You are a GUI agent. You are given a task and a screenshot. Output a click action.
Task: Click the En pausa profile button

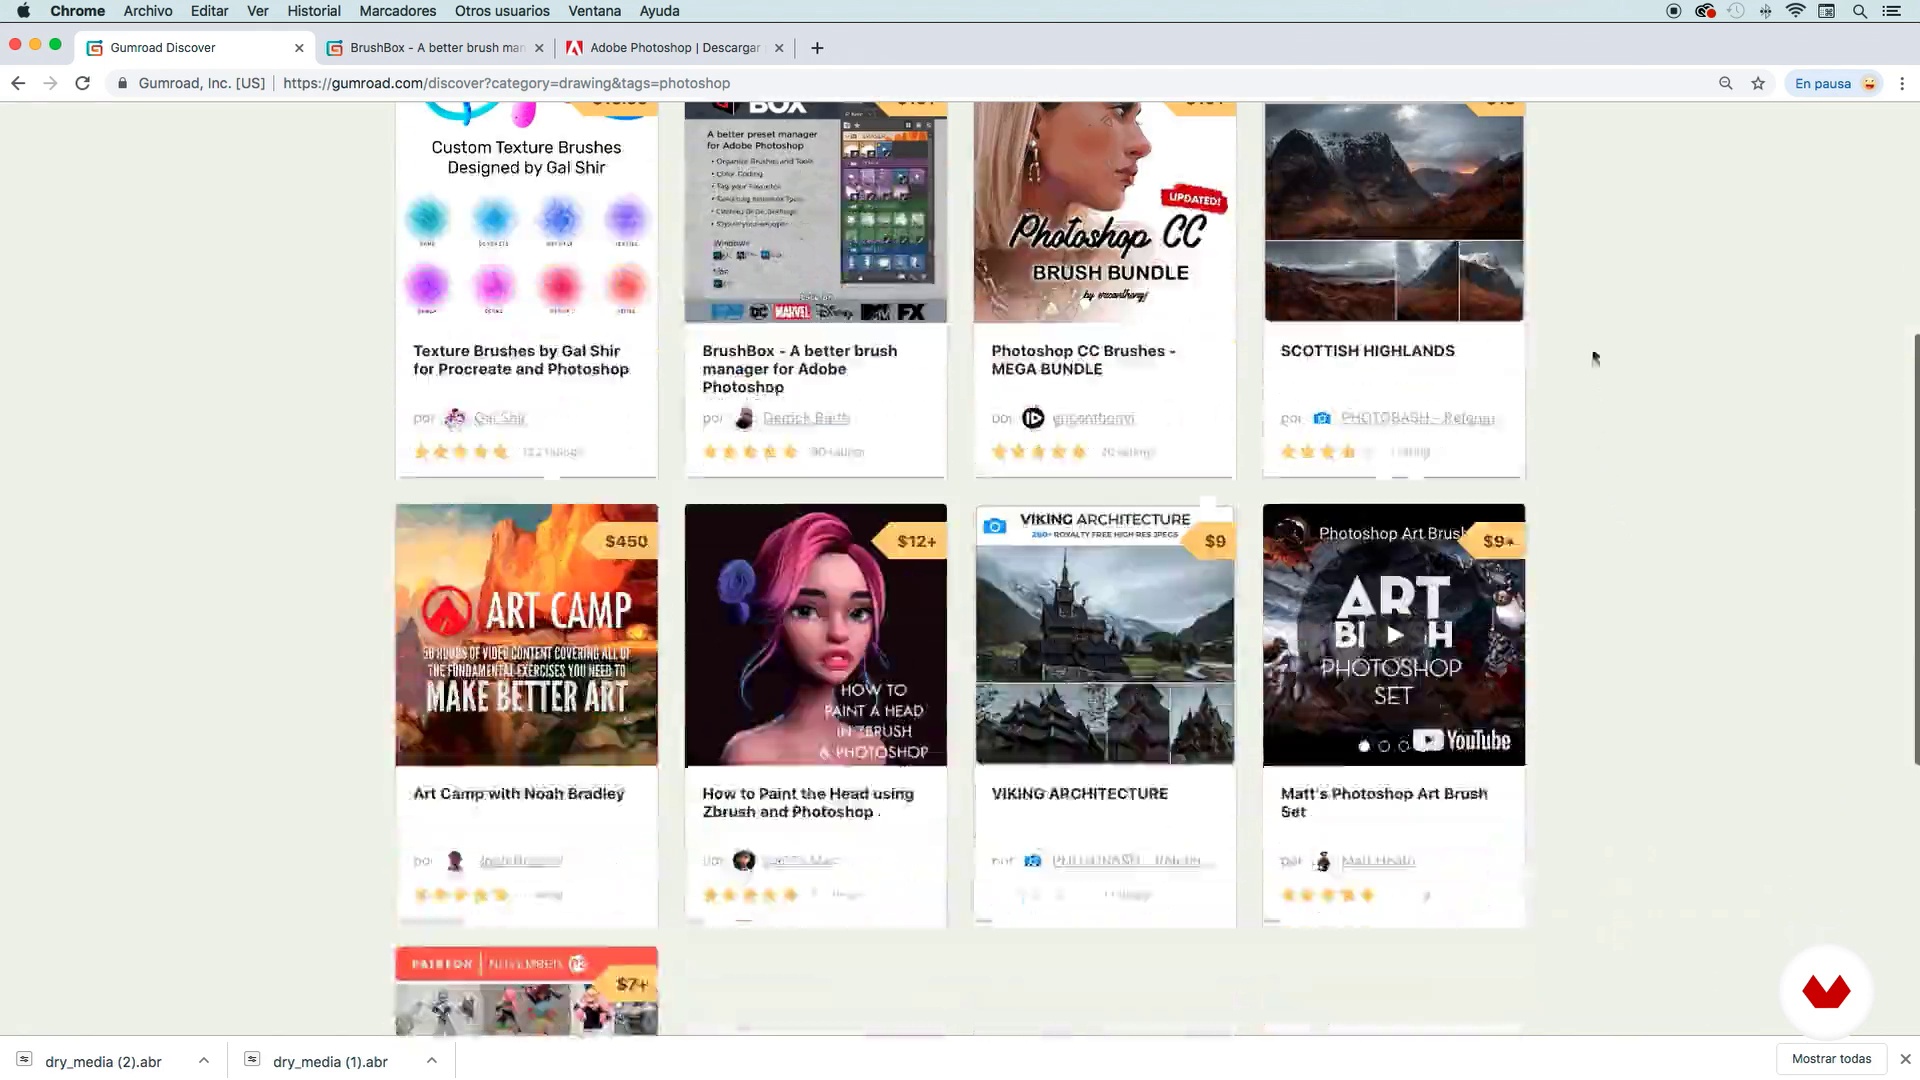coord(1834,83)
